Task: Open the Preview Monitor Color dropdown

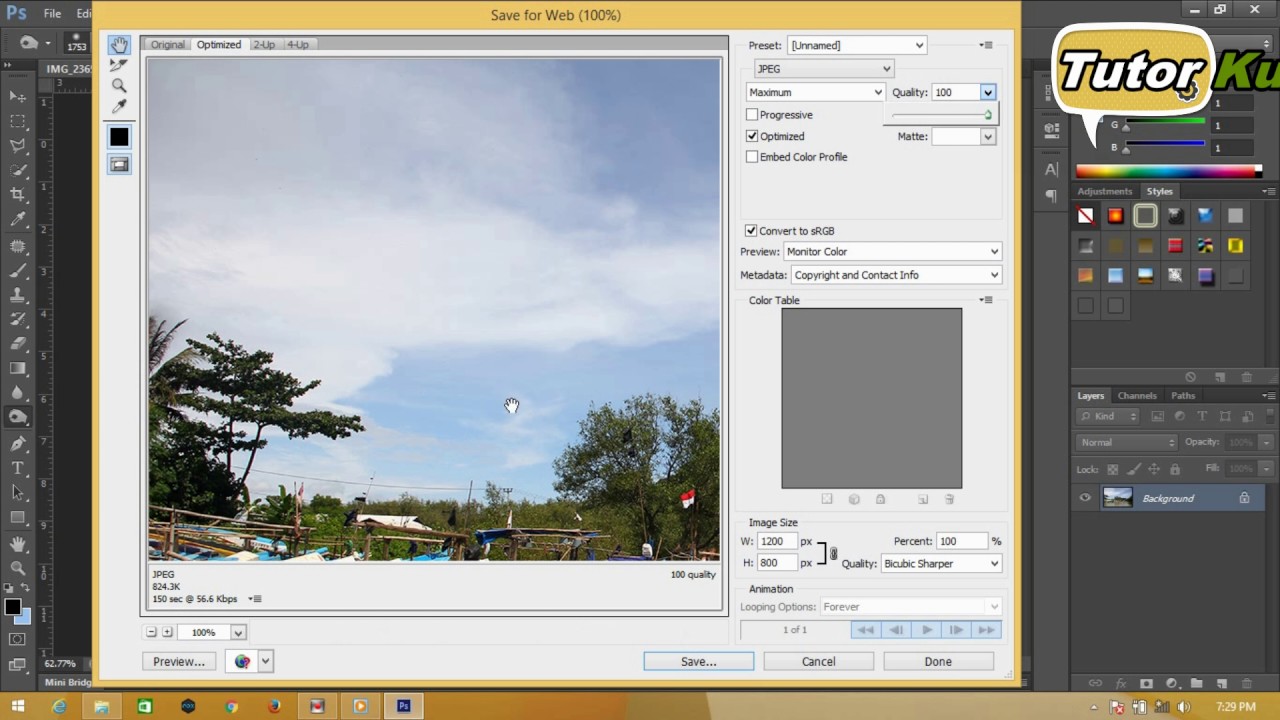Action: point(893,252)
